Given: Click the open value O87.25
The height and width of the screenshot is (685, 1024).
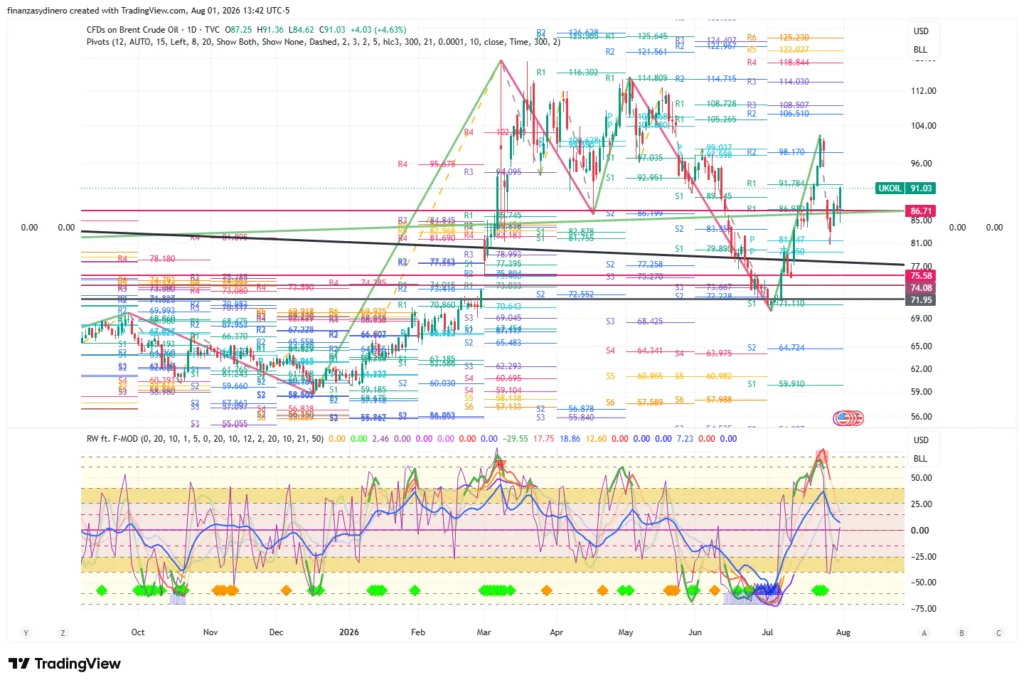Looking at the screenshot, I should (238, 30).
